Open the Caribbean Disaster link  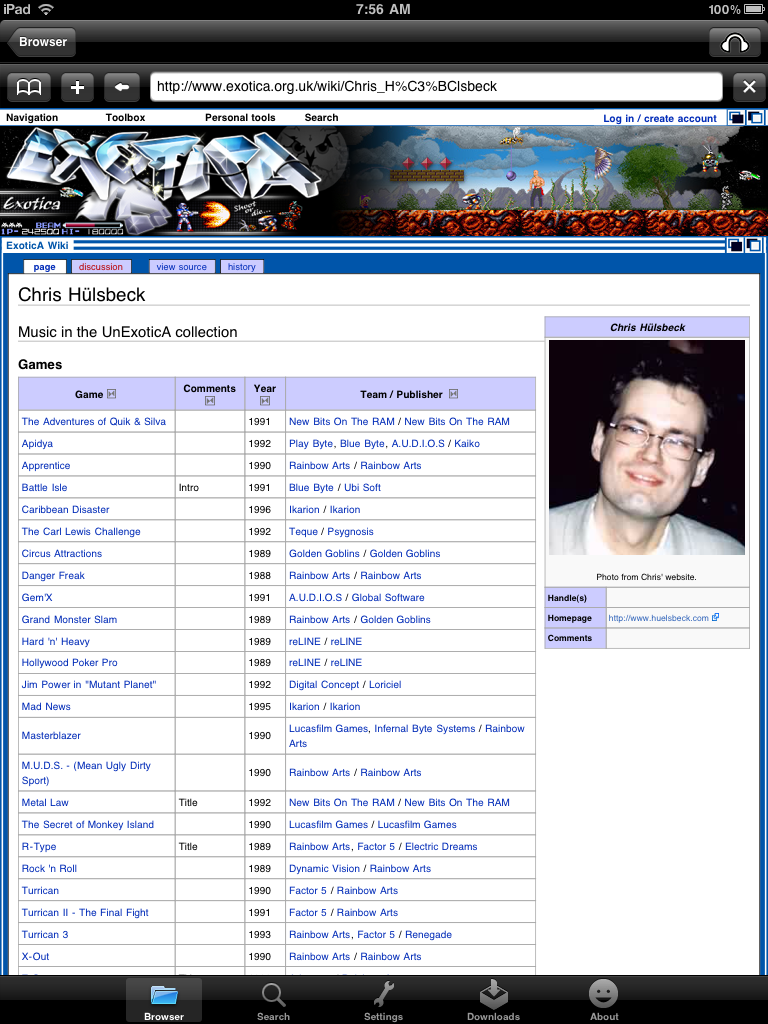pos(65,509)
